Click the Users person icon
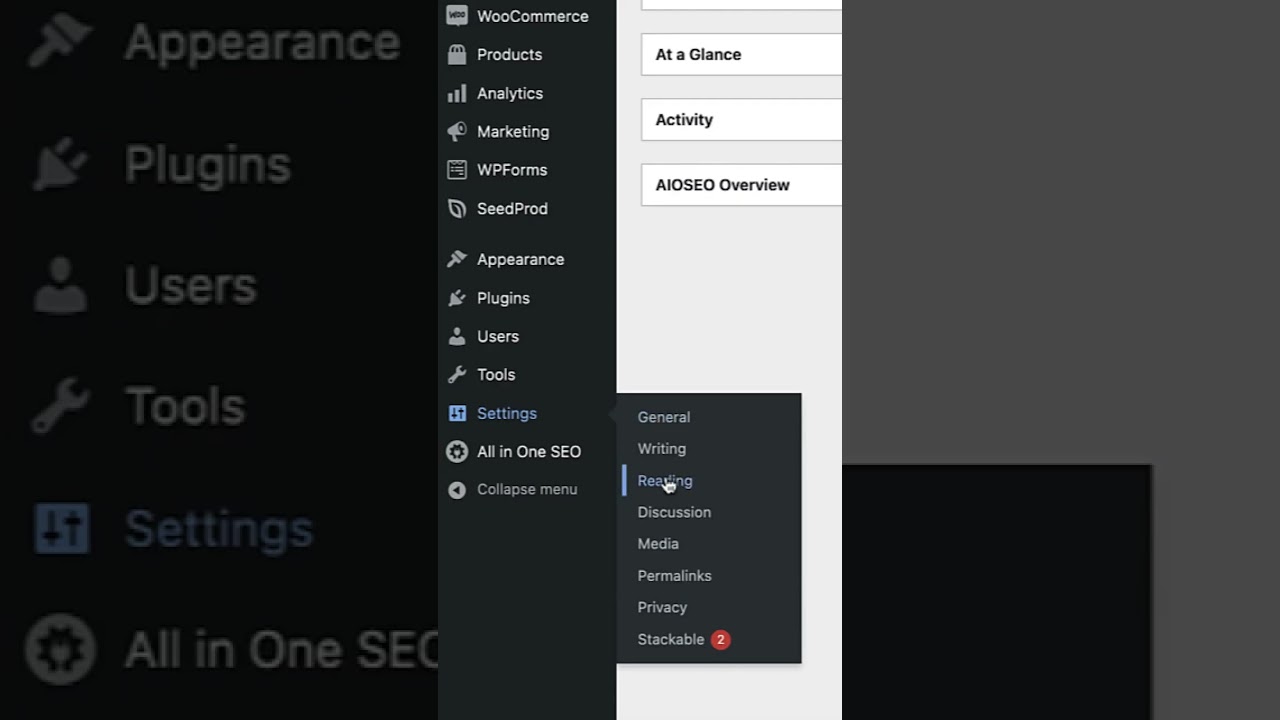The height and width of the screenshot is (720, 1280). pyautogui.click(x=457, y=336)
